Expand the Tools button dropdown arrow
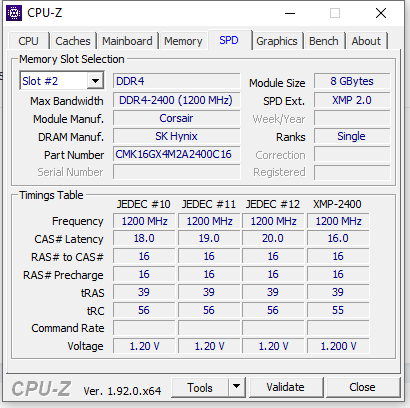 (237, 387)
